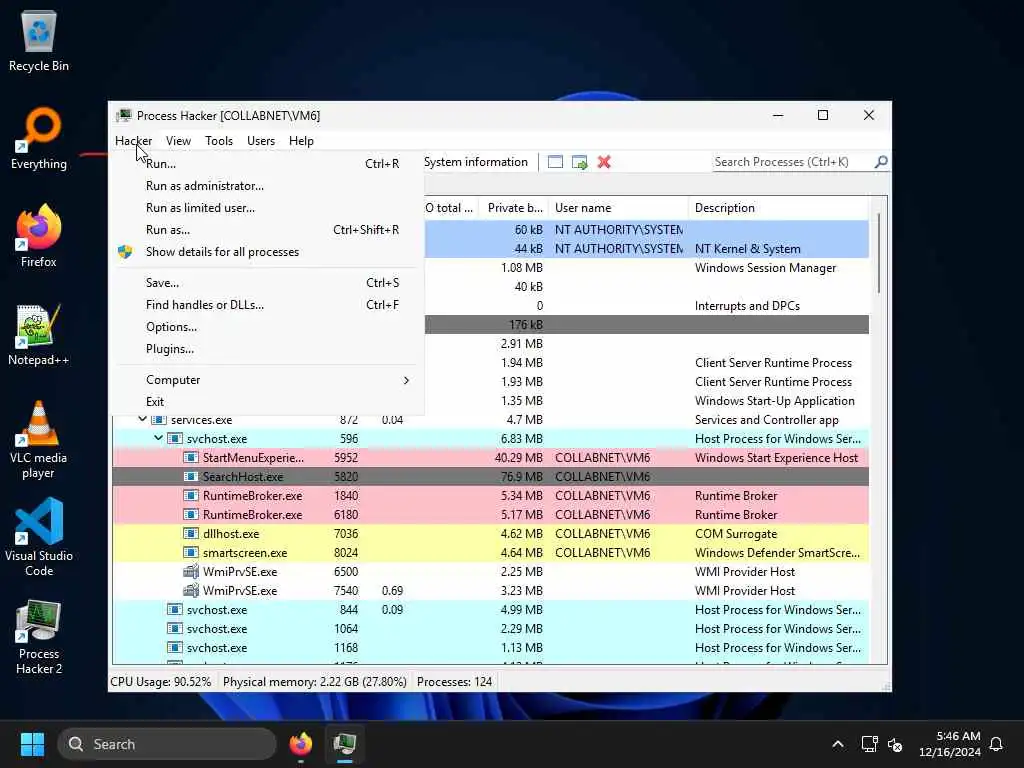
Task: Click the smartscreen.exe process icon
Action: (x=191, y=552)
